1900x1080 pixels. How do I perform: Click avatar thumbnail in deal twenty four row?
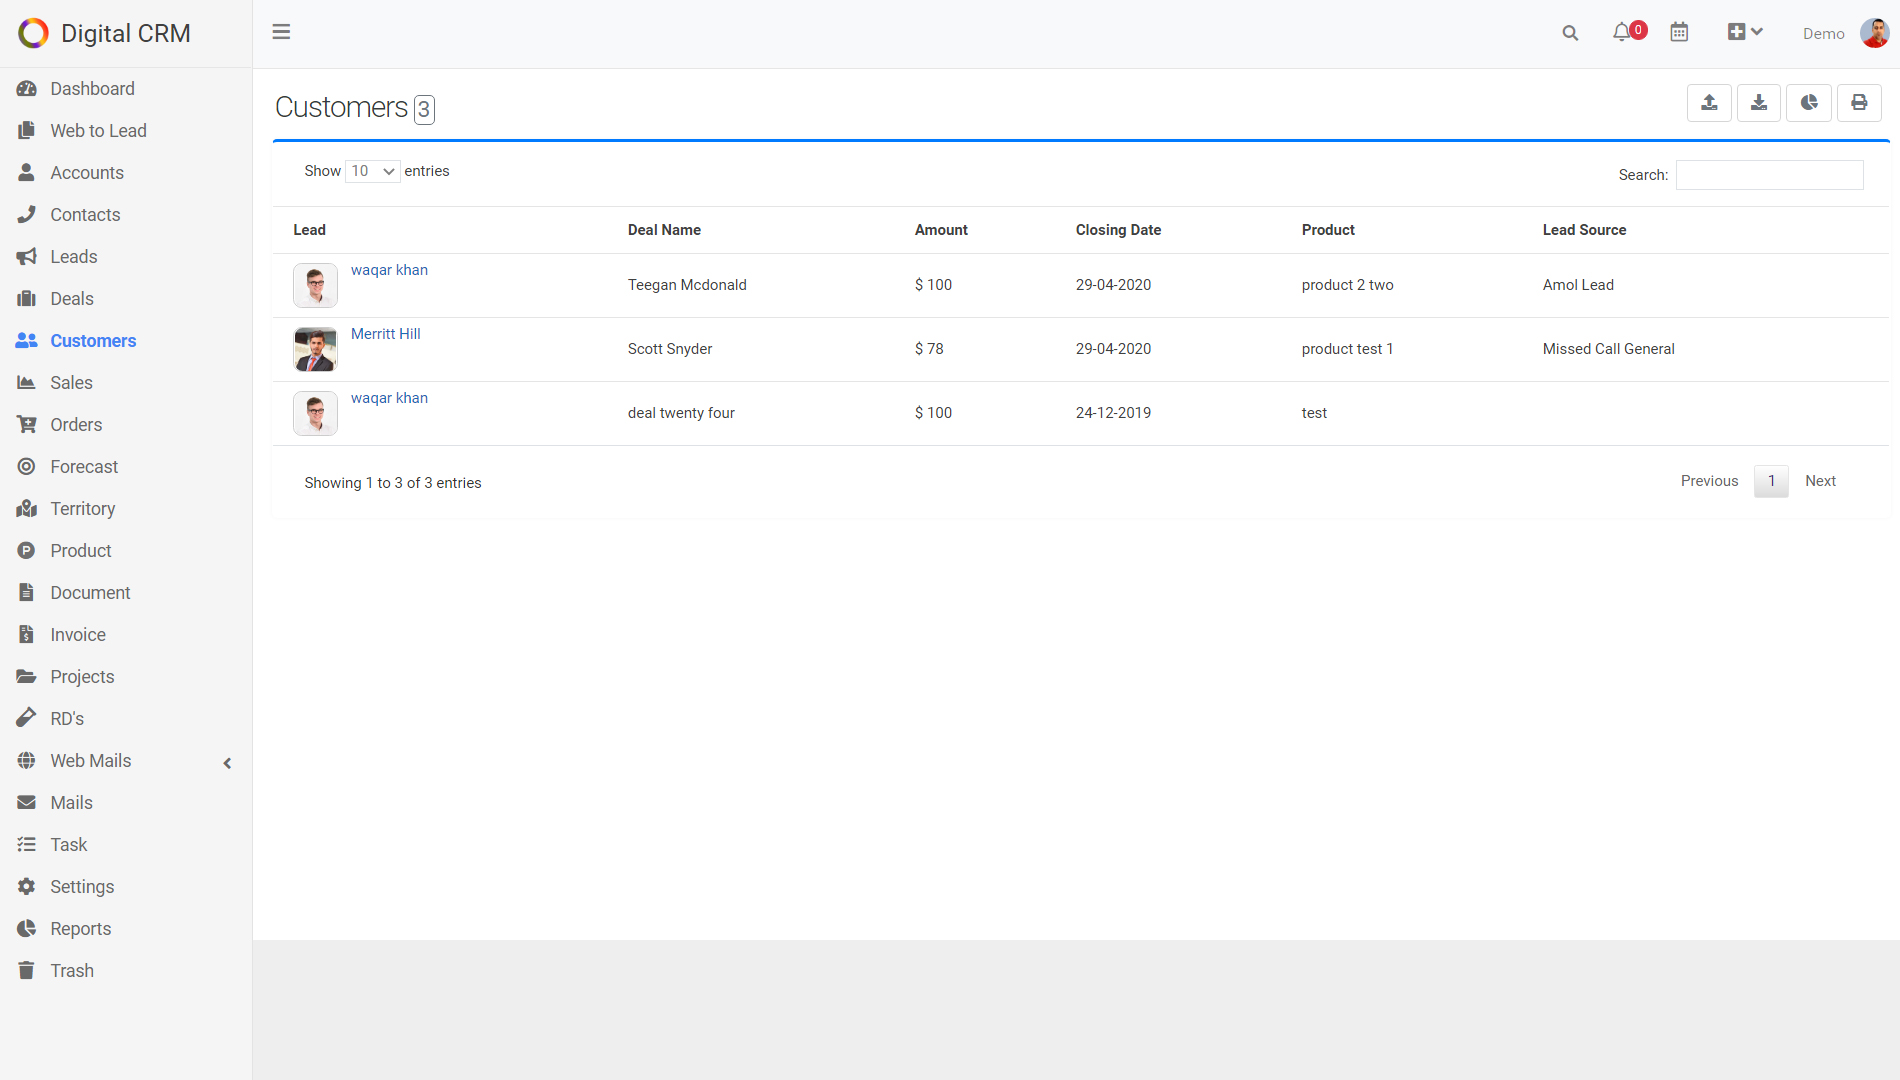coord(315,414)
